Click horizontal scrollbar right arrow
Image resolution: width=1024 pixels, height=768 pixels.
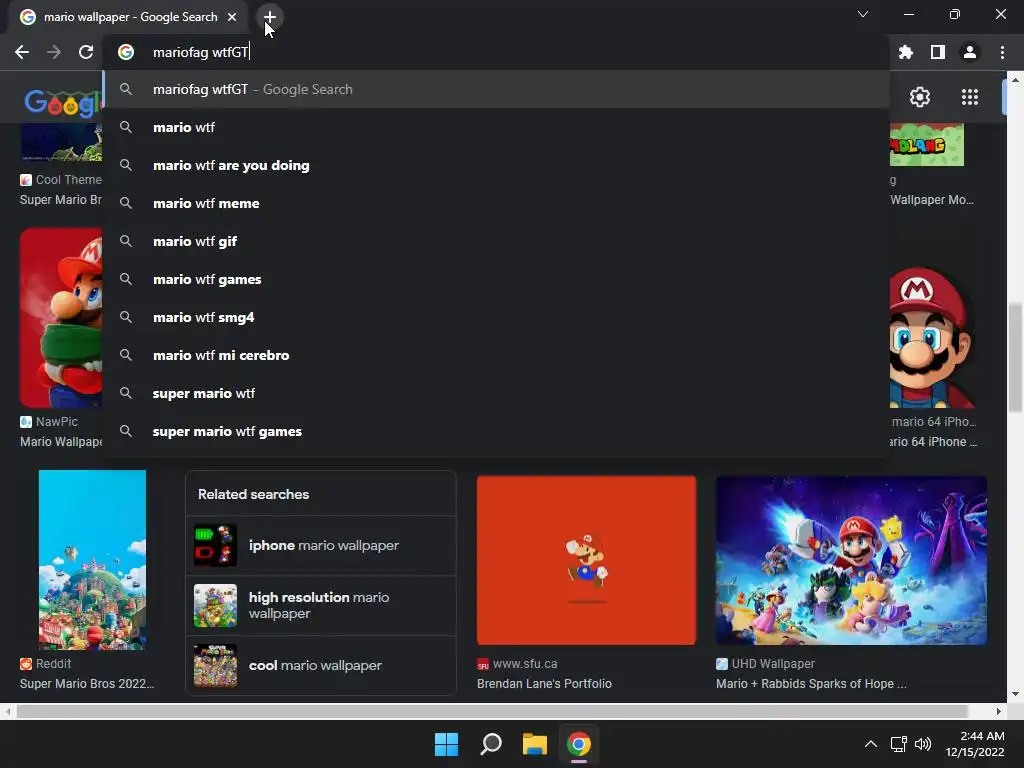click(x=999, y=711)
